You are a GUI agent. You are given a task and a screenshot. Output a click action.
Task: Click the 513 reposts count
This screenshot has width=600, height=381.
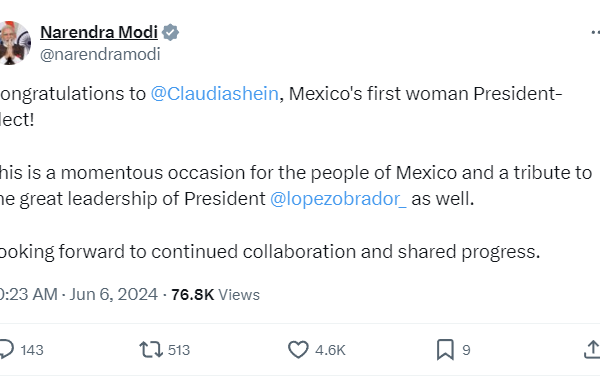(x=179, y=350)
